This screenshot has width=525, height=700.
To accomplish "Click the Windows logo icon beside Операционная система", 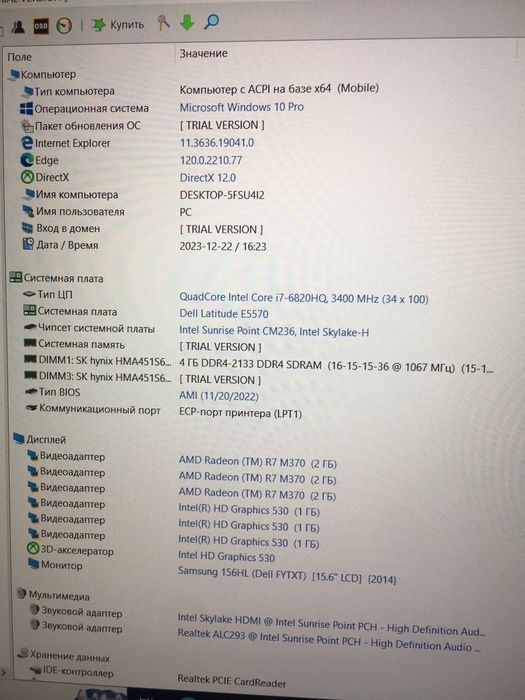I will click(26, 108).
